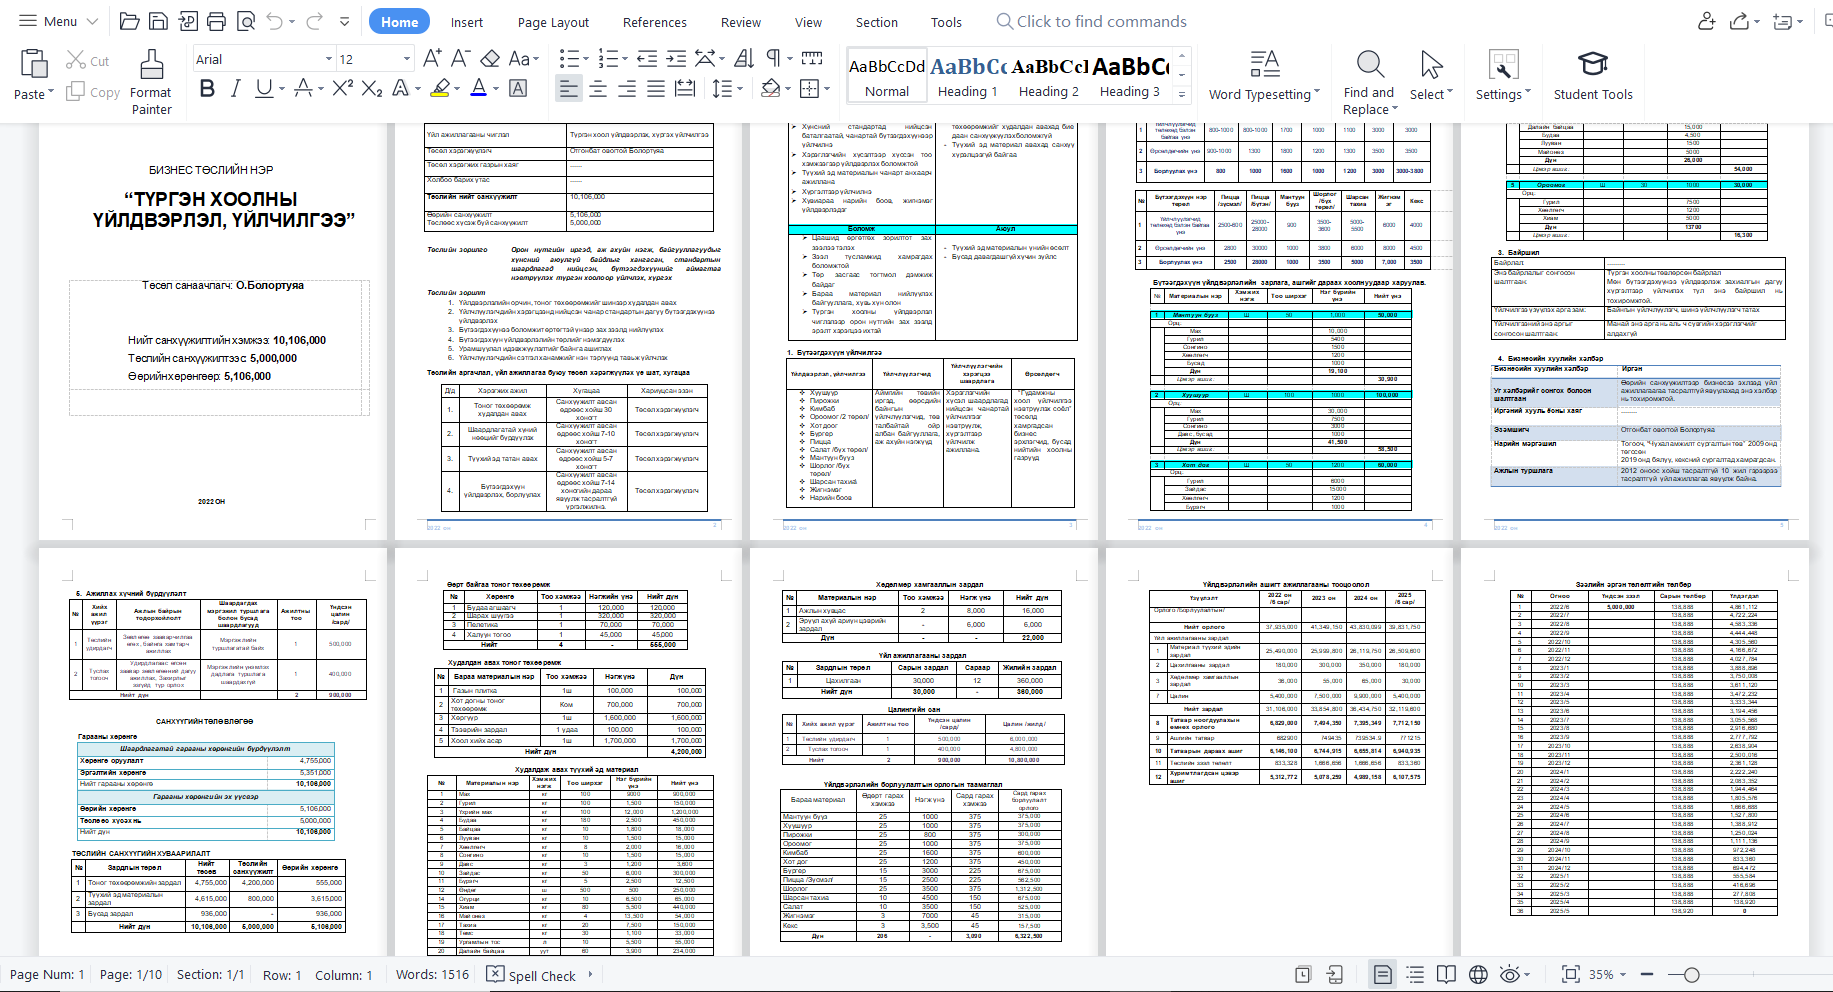Viewport: 1833px width, 992px height.
Task: Copy the selection
Action: click(x=93, y=92)
